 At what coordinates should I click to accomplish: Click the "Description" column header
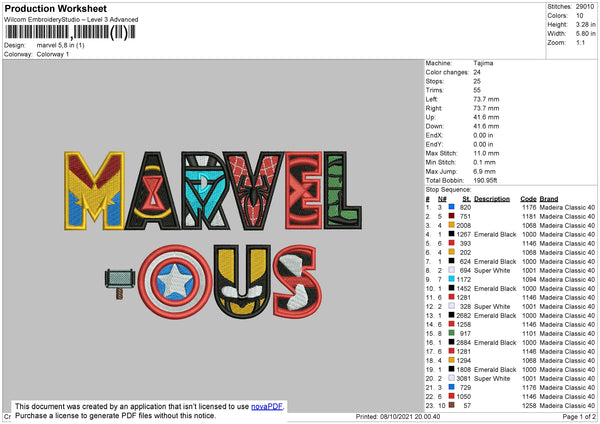(492, 199)
